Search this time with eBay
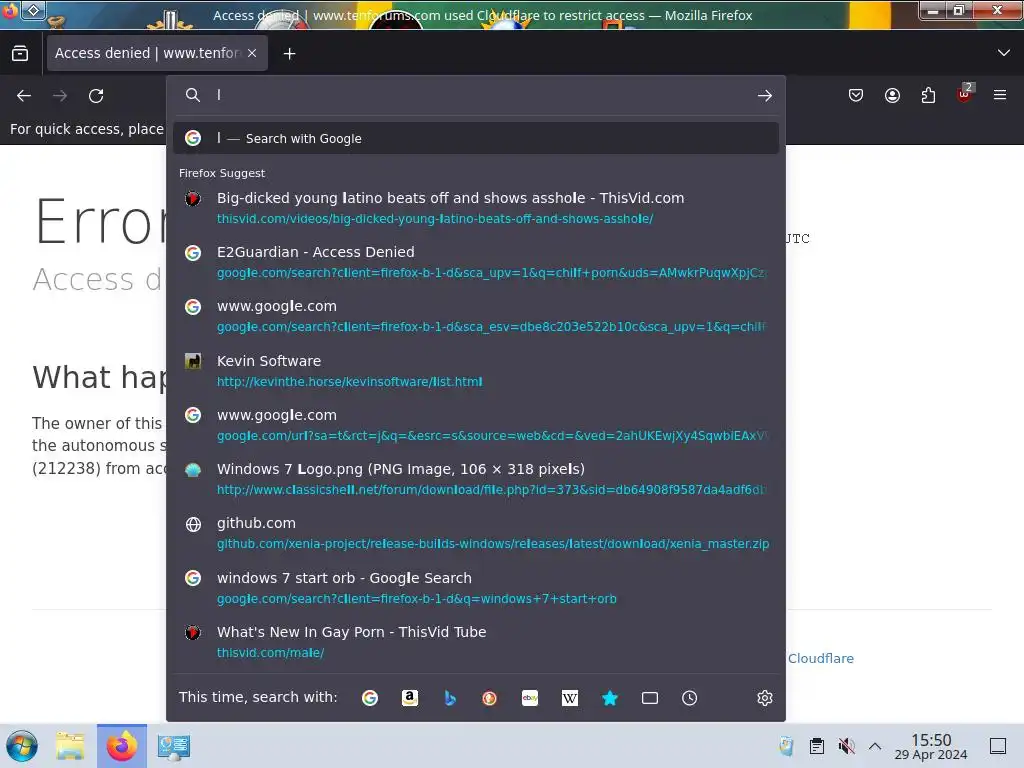 click(x=530, y=698)
